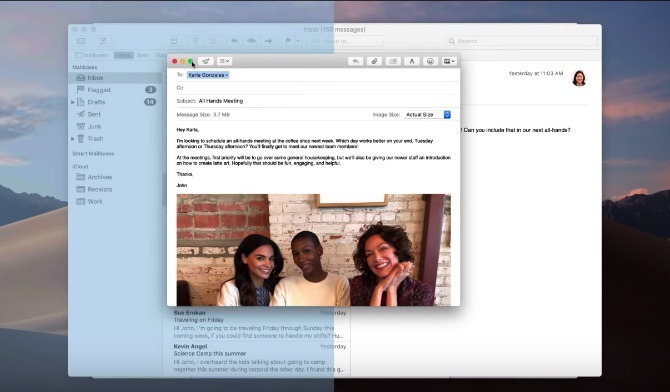
Task: Click the Flag icon in main Mail toolbar
Action: coord(288,41)
